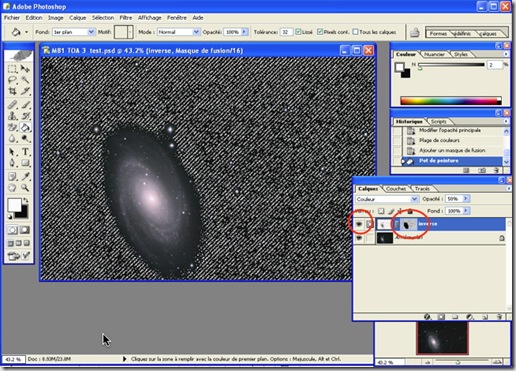Open status bar document info triangle menu
Viewport: 516px width, 371px height.
coord(124,359)
